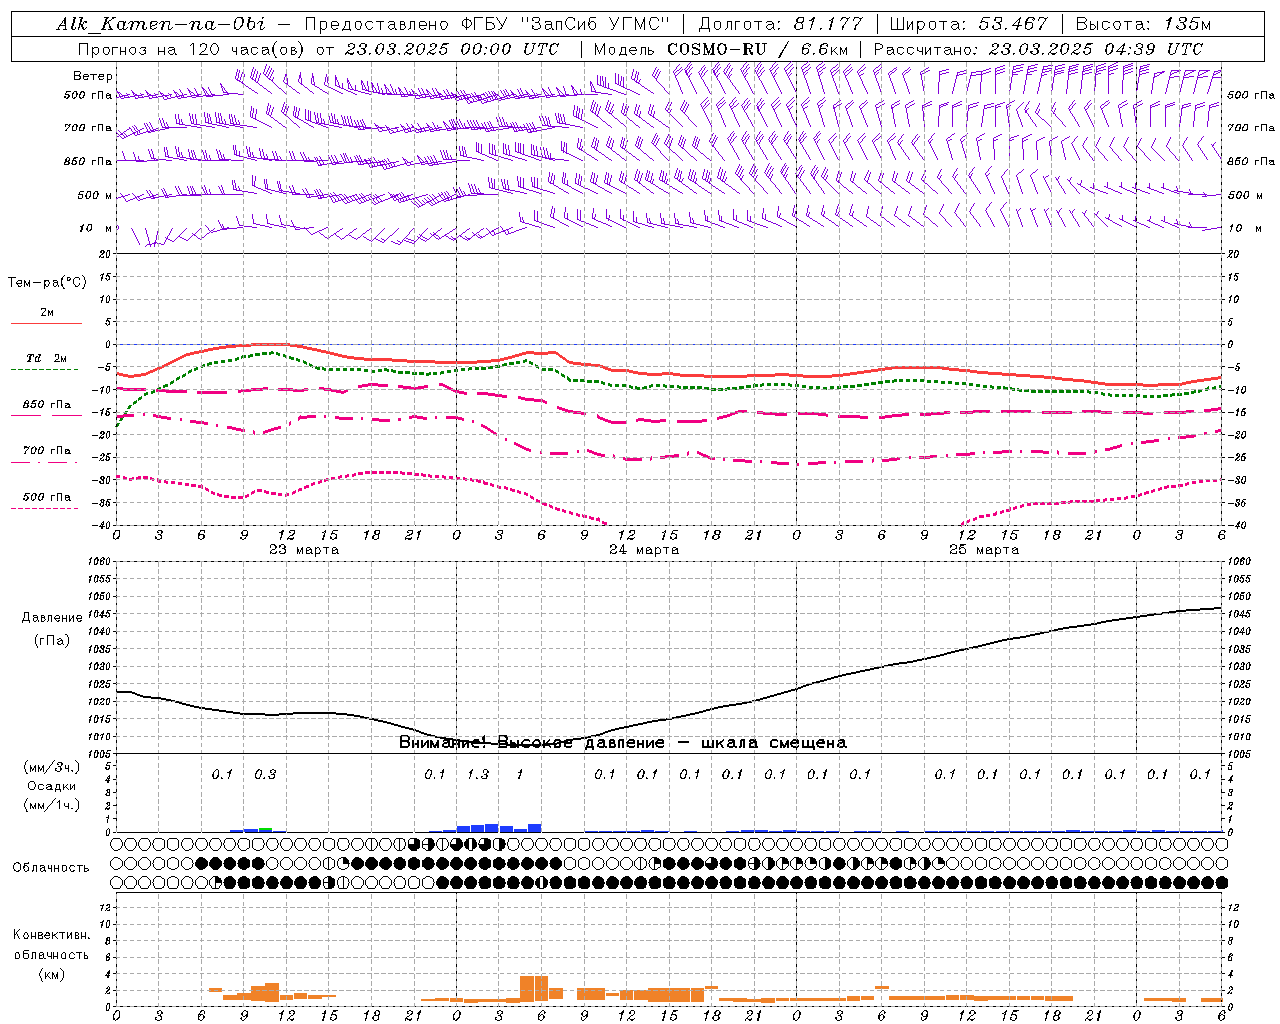This screenshot has height=1024, width=1280.
Task: Click the 1.3 precipitation total value
Action: pos(478,774)
